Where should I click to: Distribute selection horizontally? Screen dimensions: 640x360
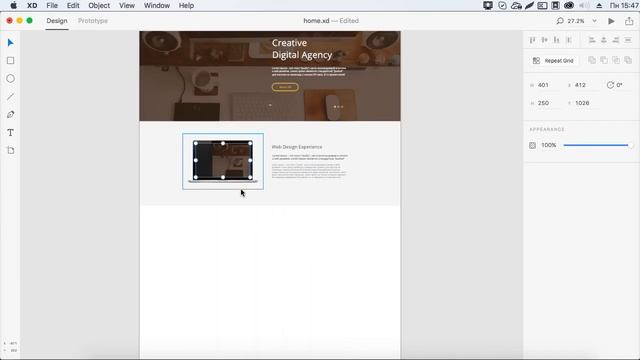point(628,40)
